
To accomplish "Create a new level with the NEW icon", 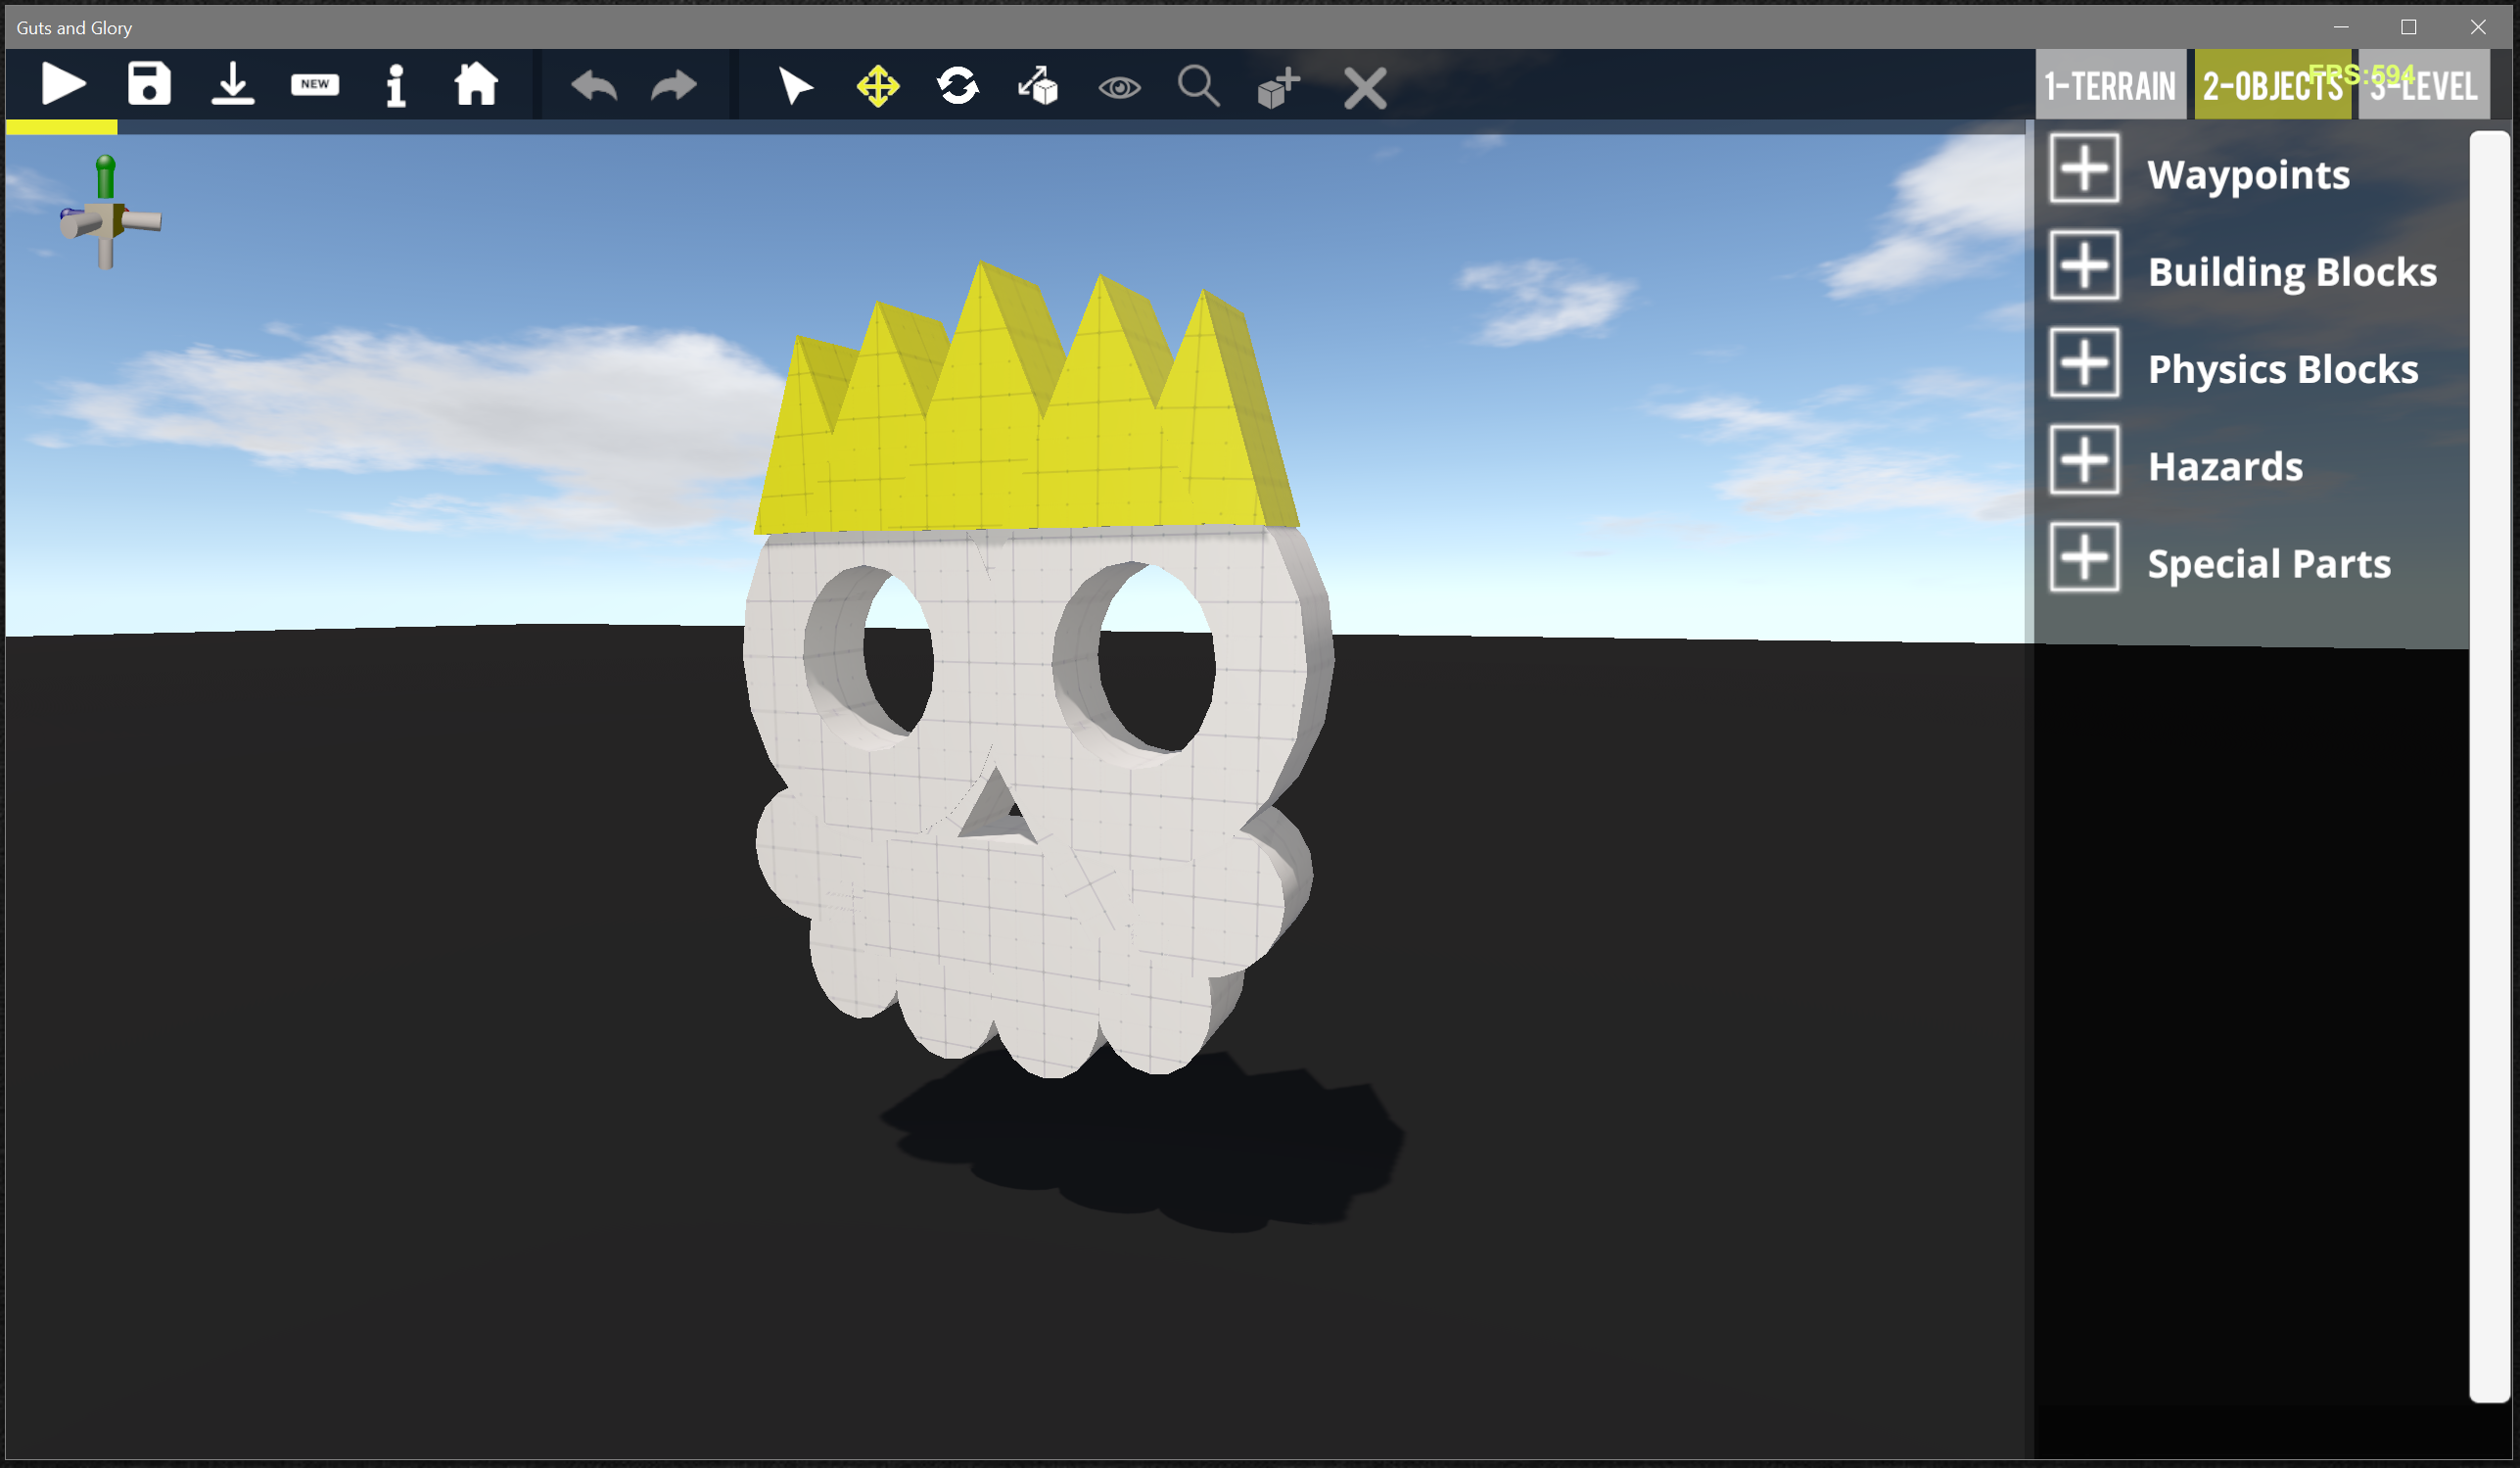I will coord(315,85).
